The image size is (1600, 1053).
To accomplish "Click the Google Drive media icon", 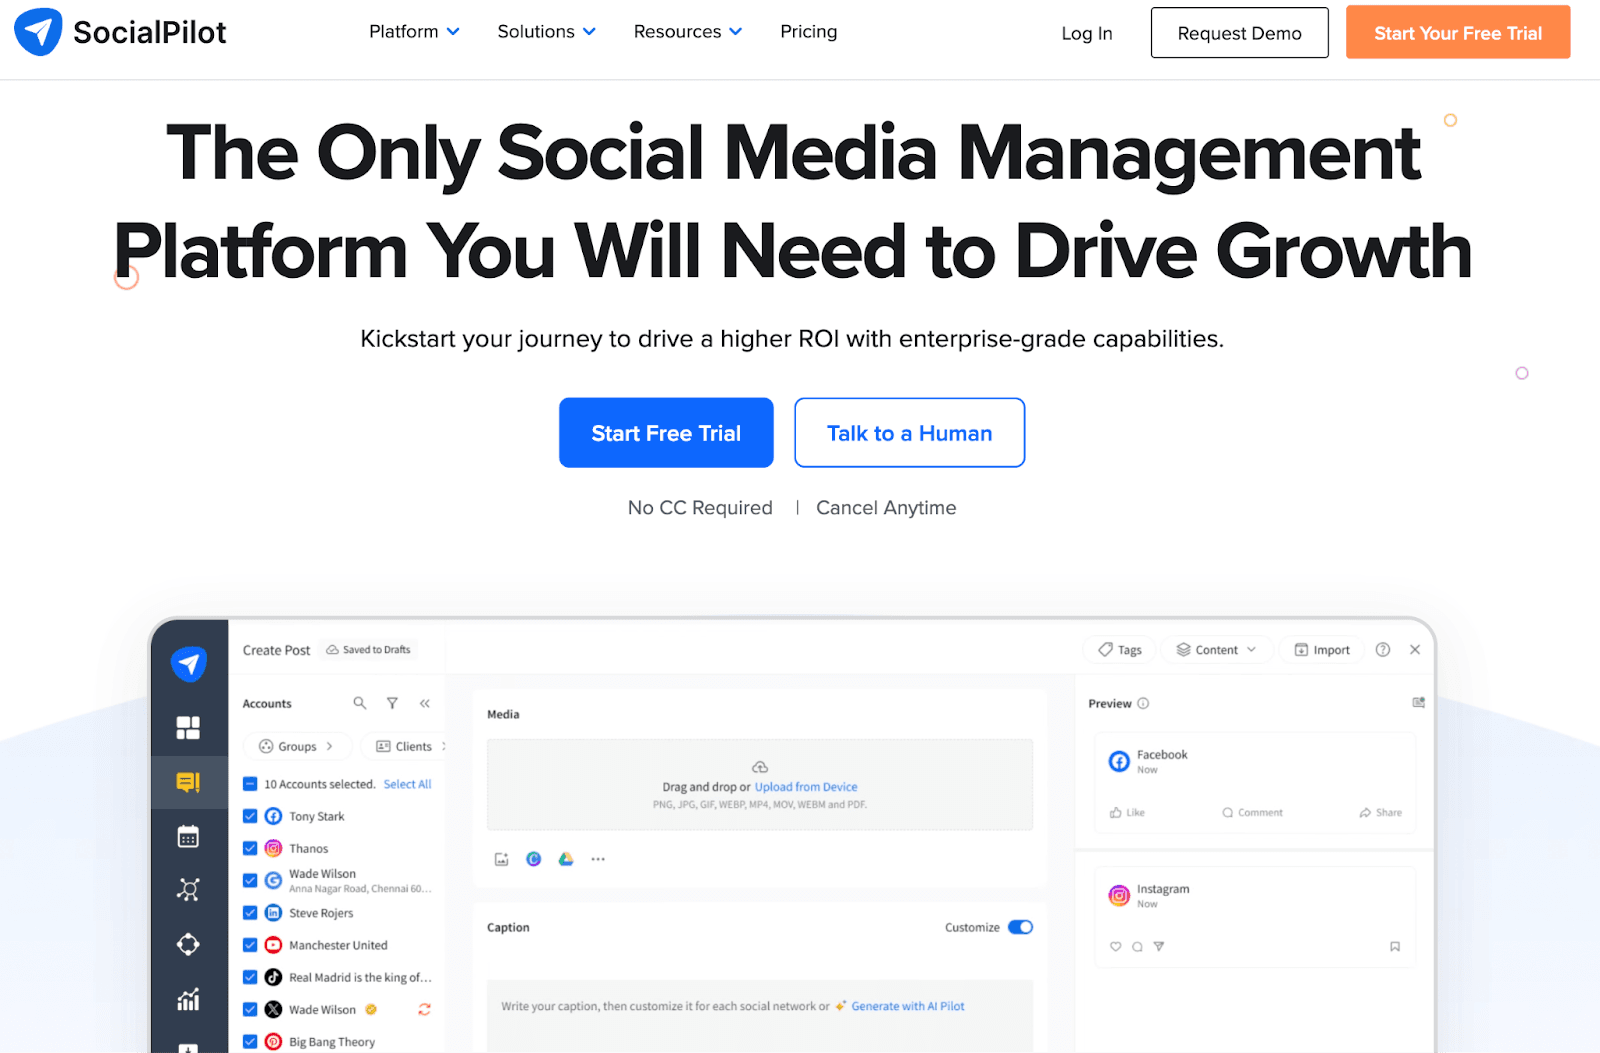I will pyautogui.click(x=566, y=859).
